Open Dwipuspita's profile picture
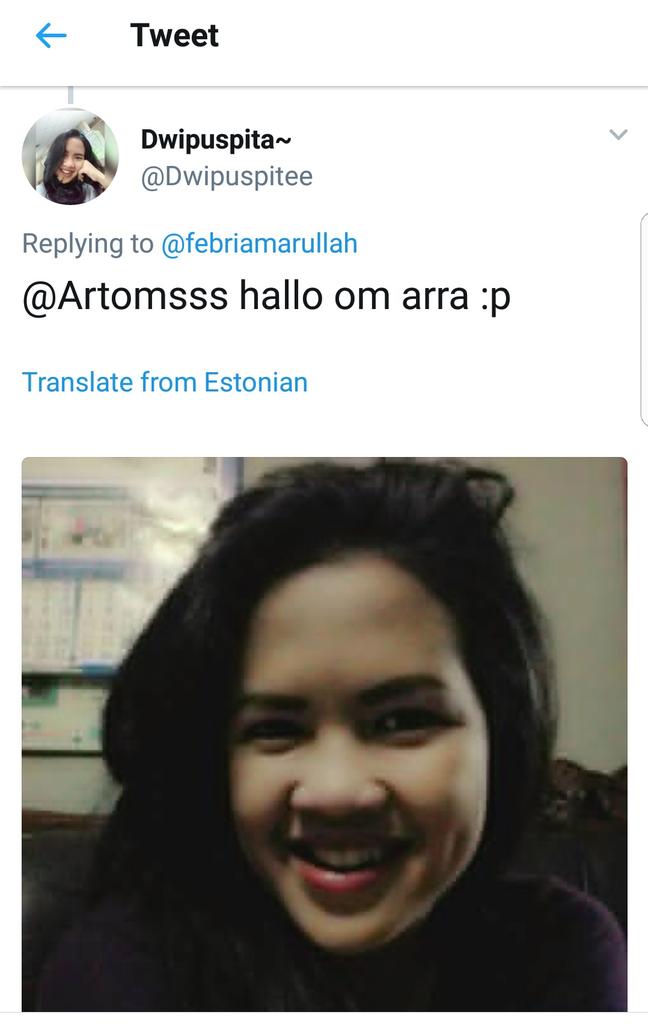648x1024 pixels. tap(71, 157)
